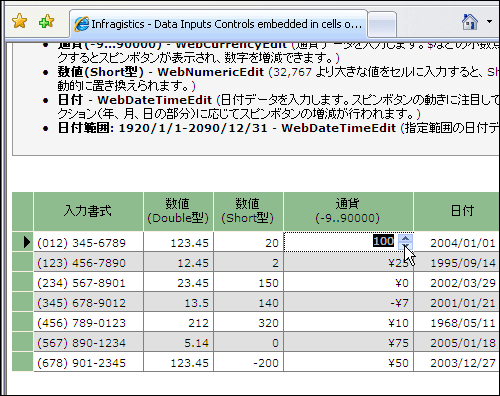Click the currency edit field showing 100
Viewport: 500px width, 396px height.
point(341,242)
